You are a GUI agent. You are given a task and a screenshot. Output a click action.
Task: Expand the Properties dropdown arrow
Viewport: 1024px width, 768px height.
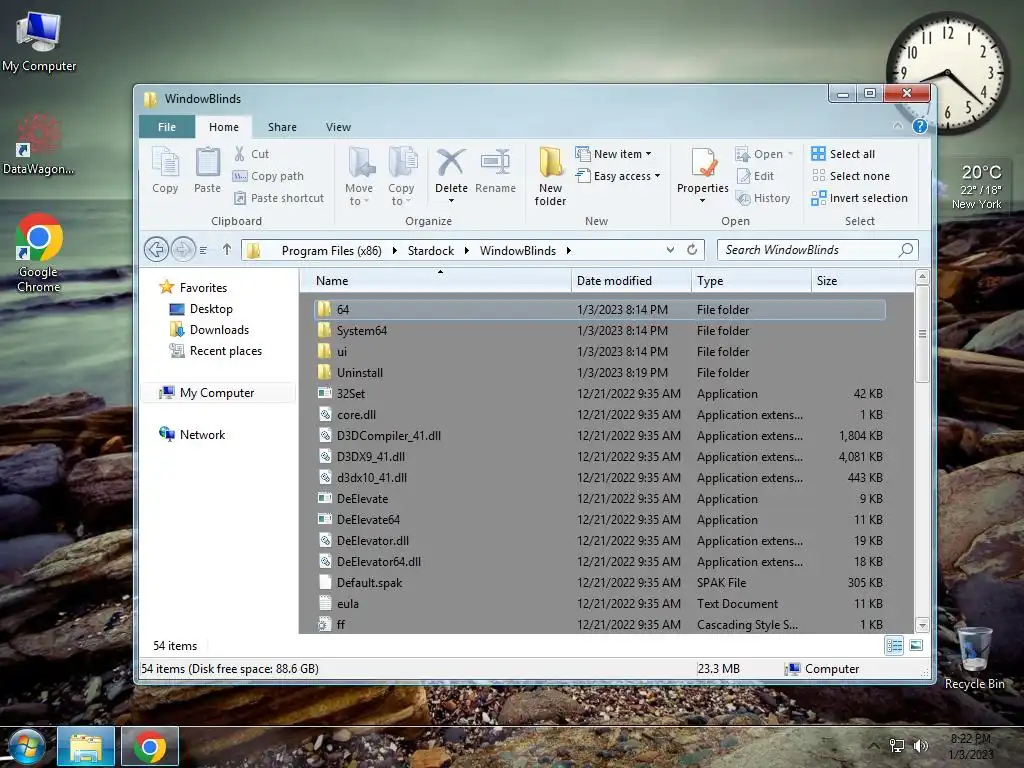(x=703, y=200)
